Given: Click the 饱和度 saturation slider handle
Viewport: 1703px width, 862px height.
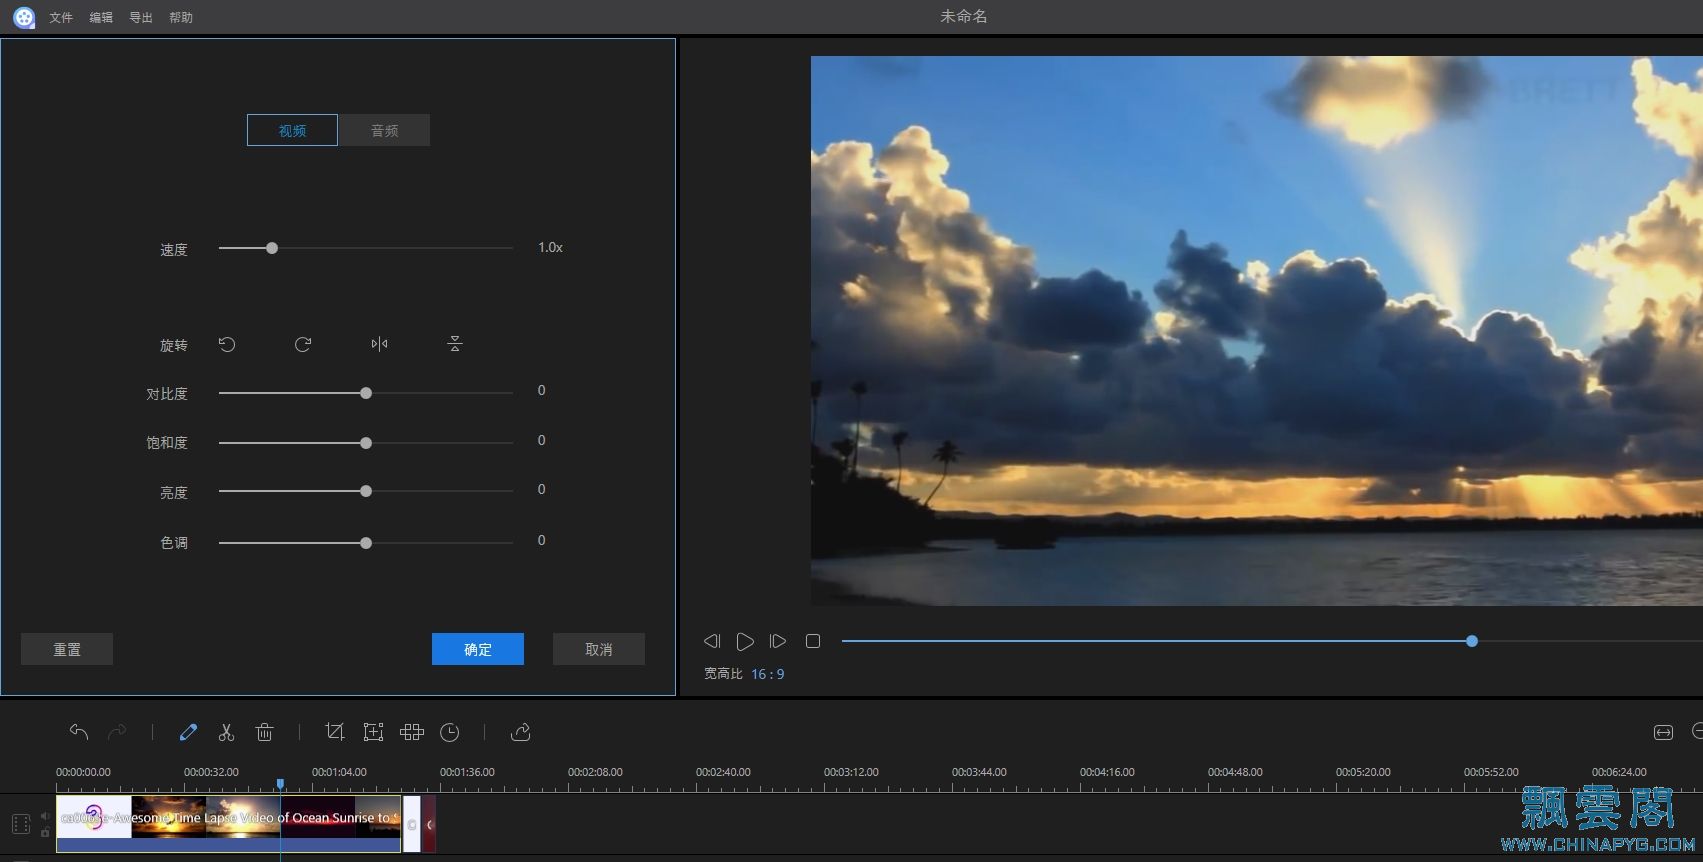Looking at the screenshot, I should point(366,443).
